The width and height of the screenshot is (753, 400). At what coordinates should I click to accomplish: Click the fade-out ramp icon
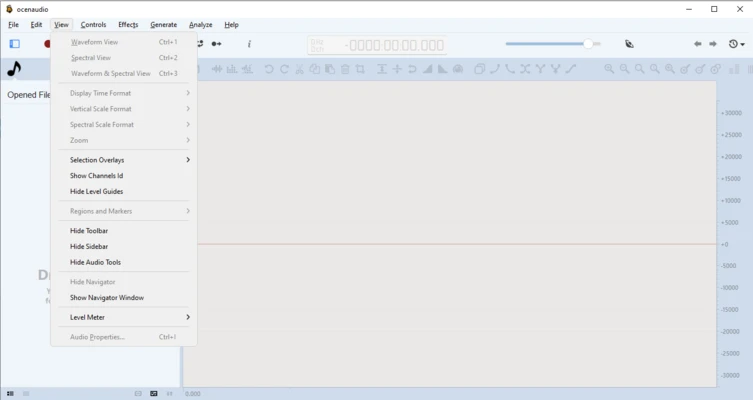pos(442,69)
